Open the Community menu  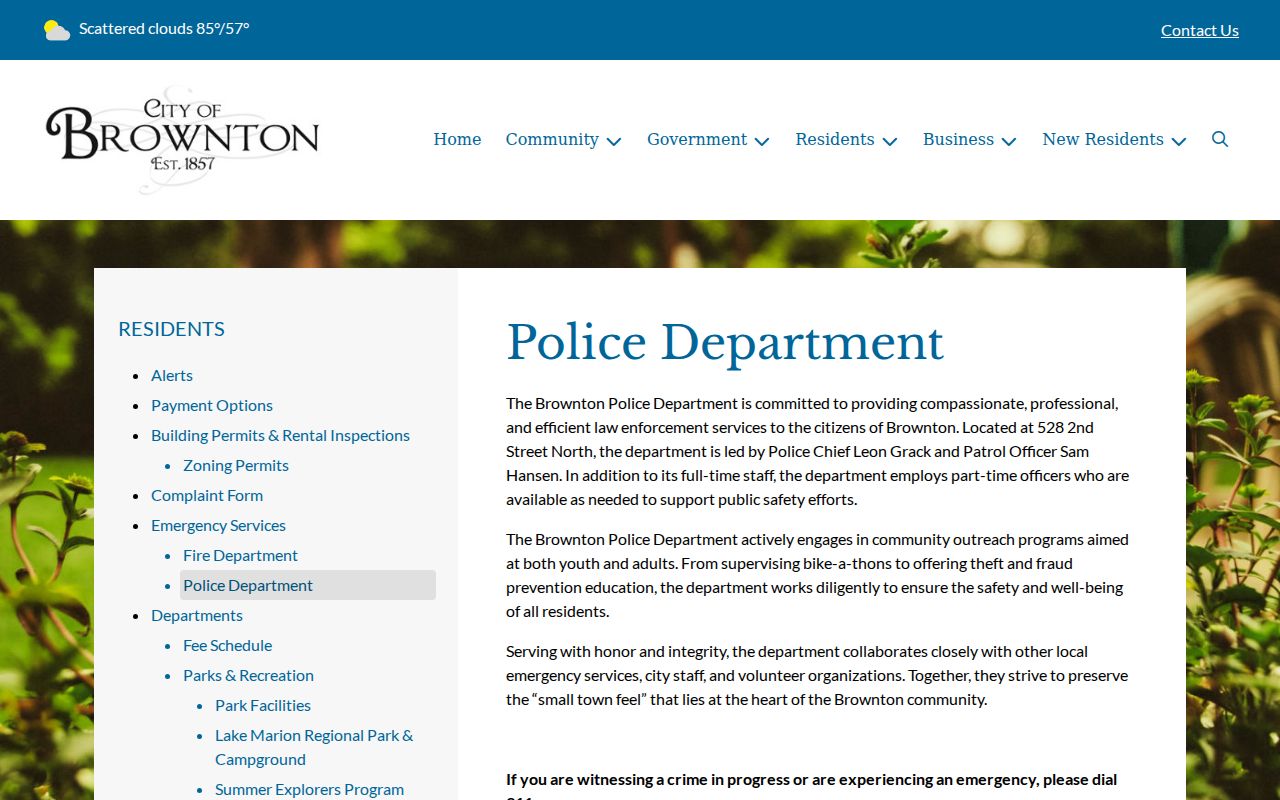pyautogui.click(x=552, y=139)
